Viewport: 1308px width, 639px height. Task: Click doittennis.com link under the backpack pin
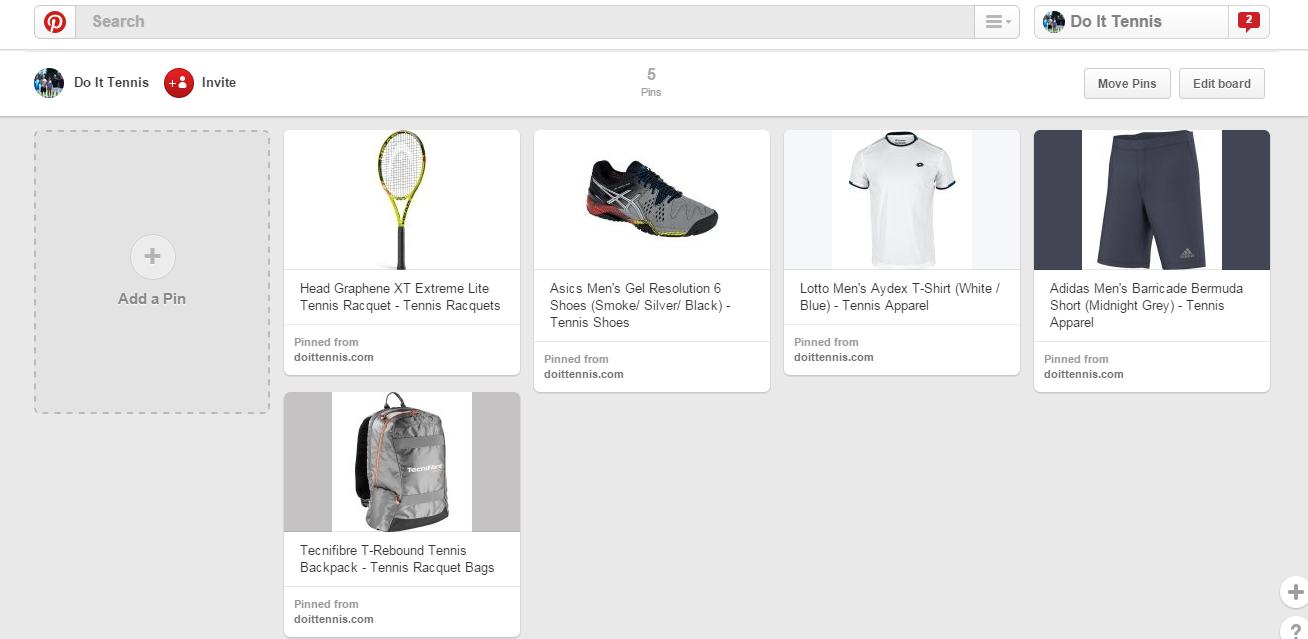pos(334,619)
